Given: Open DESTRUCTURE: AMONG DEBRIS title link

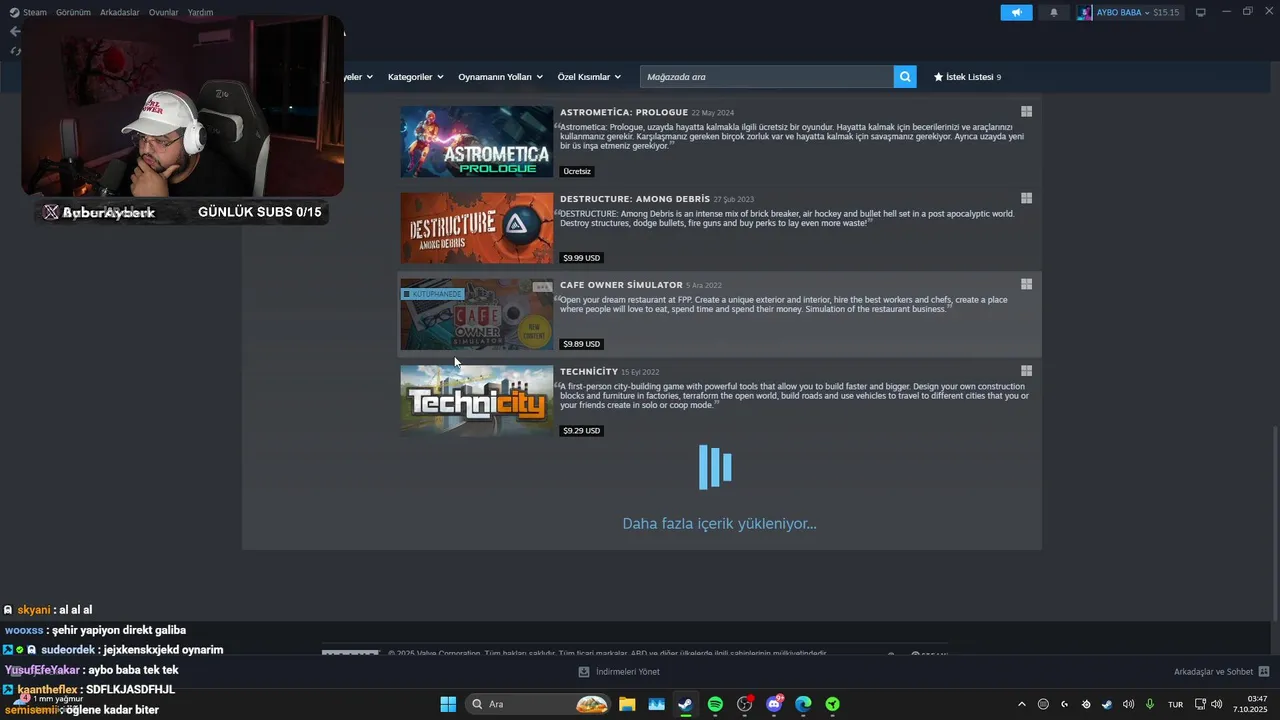Looking at the screenshot, I should [635, 198].
